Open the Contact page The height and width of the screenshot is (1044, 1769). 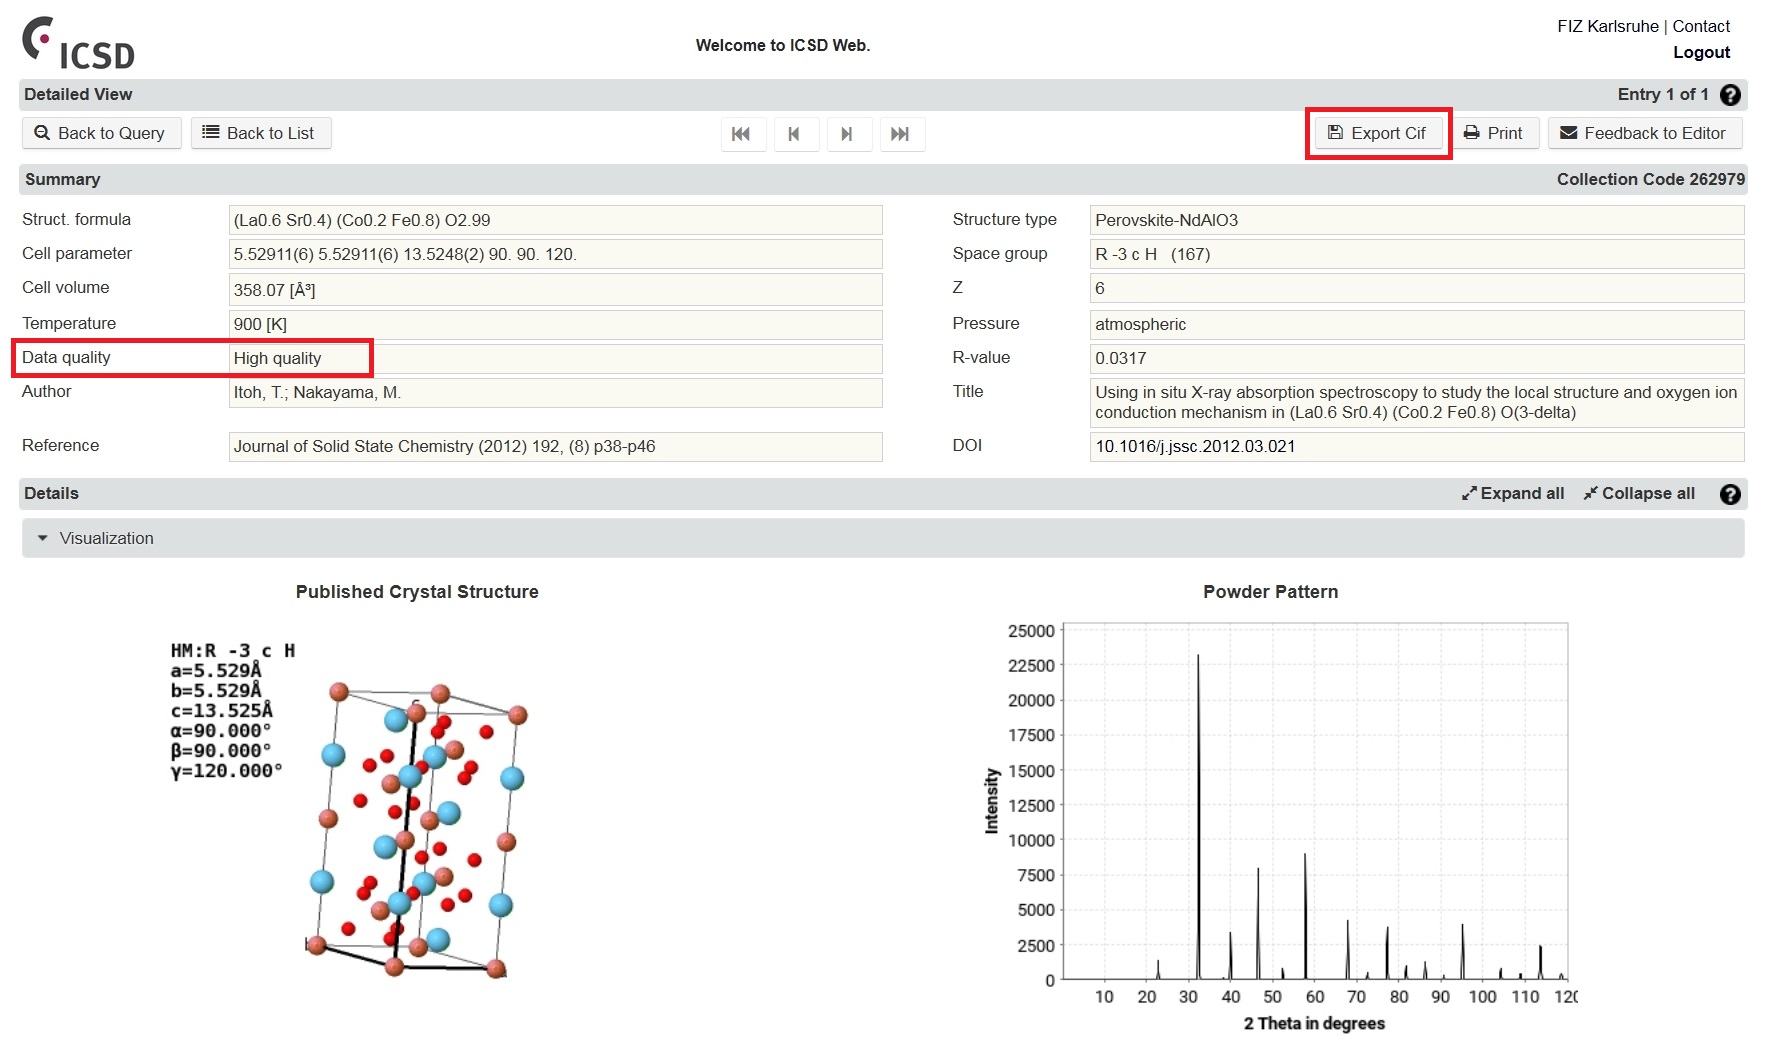point(1700,26)
